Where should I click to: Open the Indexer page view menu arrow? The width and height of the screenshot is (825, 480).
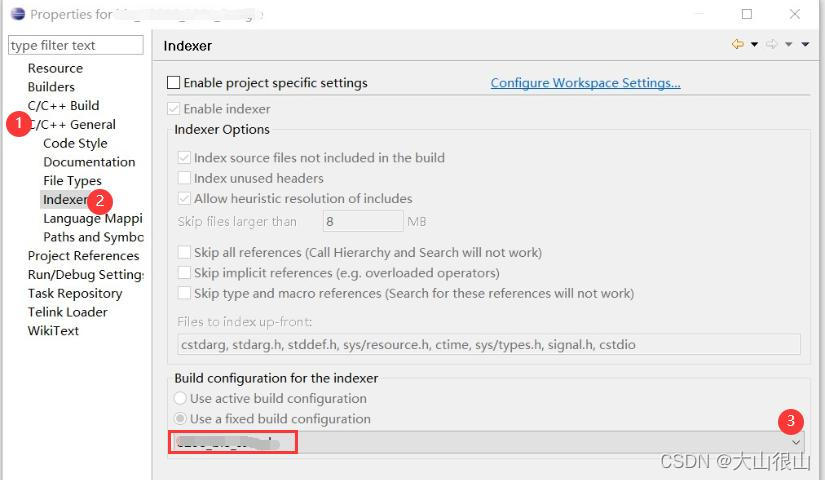(x=805, y=45)
